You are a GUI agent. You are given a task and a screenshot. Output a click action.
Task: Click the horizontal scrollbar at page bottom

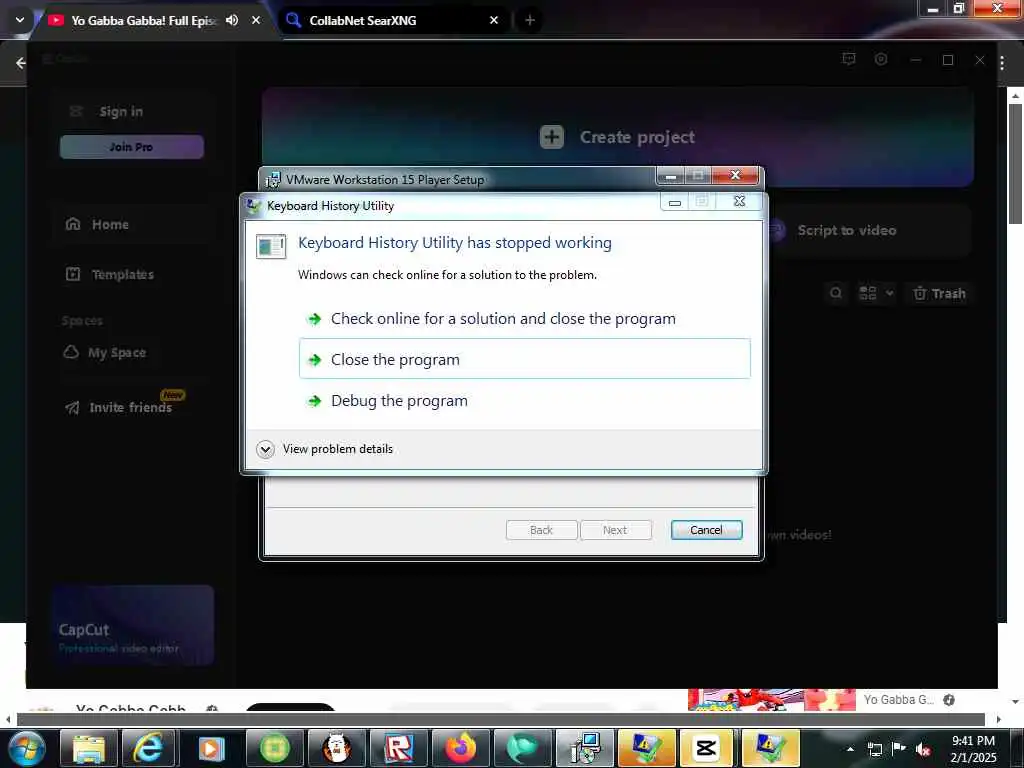point(501,720)
